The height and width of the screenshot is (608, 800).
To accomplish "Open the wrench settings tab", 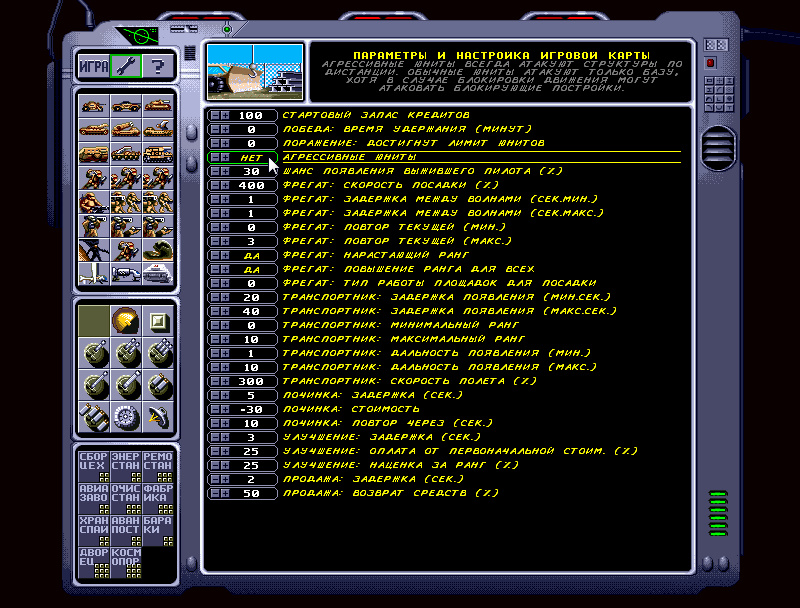I will (126, 66).
